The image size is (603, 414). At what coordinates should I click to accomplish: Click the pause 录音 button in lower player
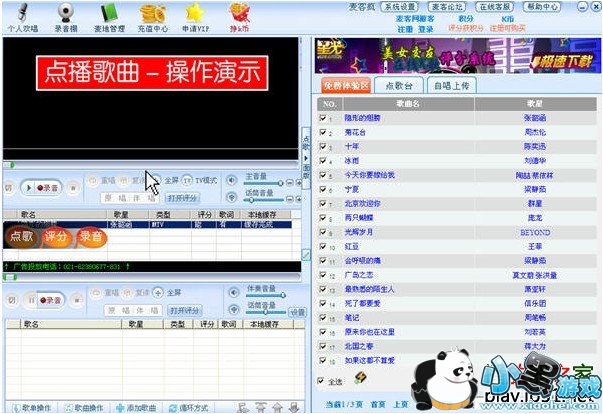[x=44, y=300]
